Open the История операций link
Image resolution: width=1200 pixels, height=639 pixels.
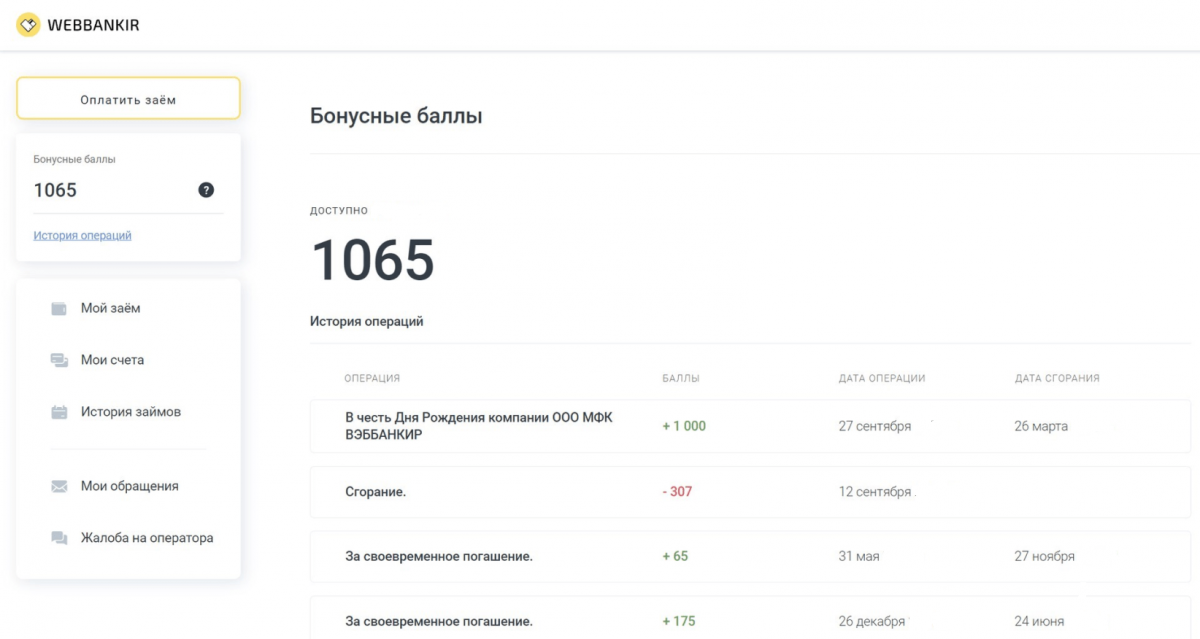(82, 236)
